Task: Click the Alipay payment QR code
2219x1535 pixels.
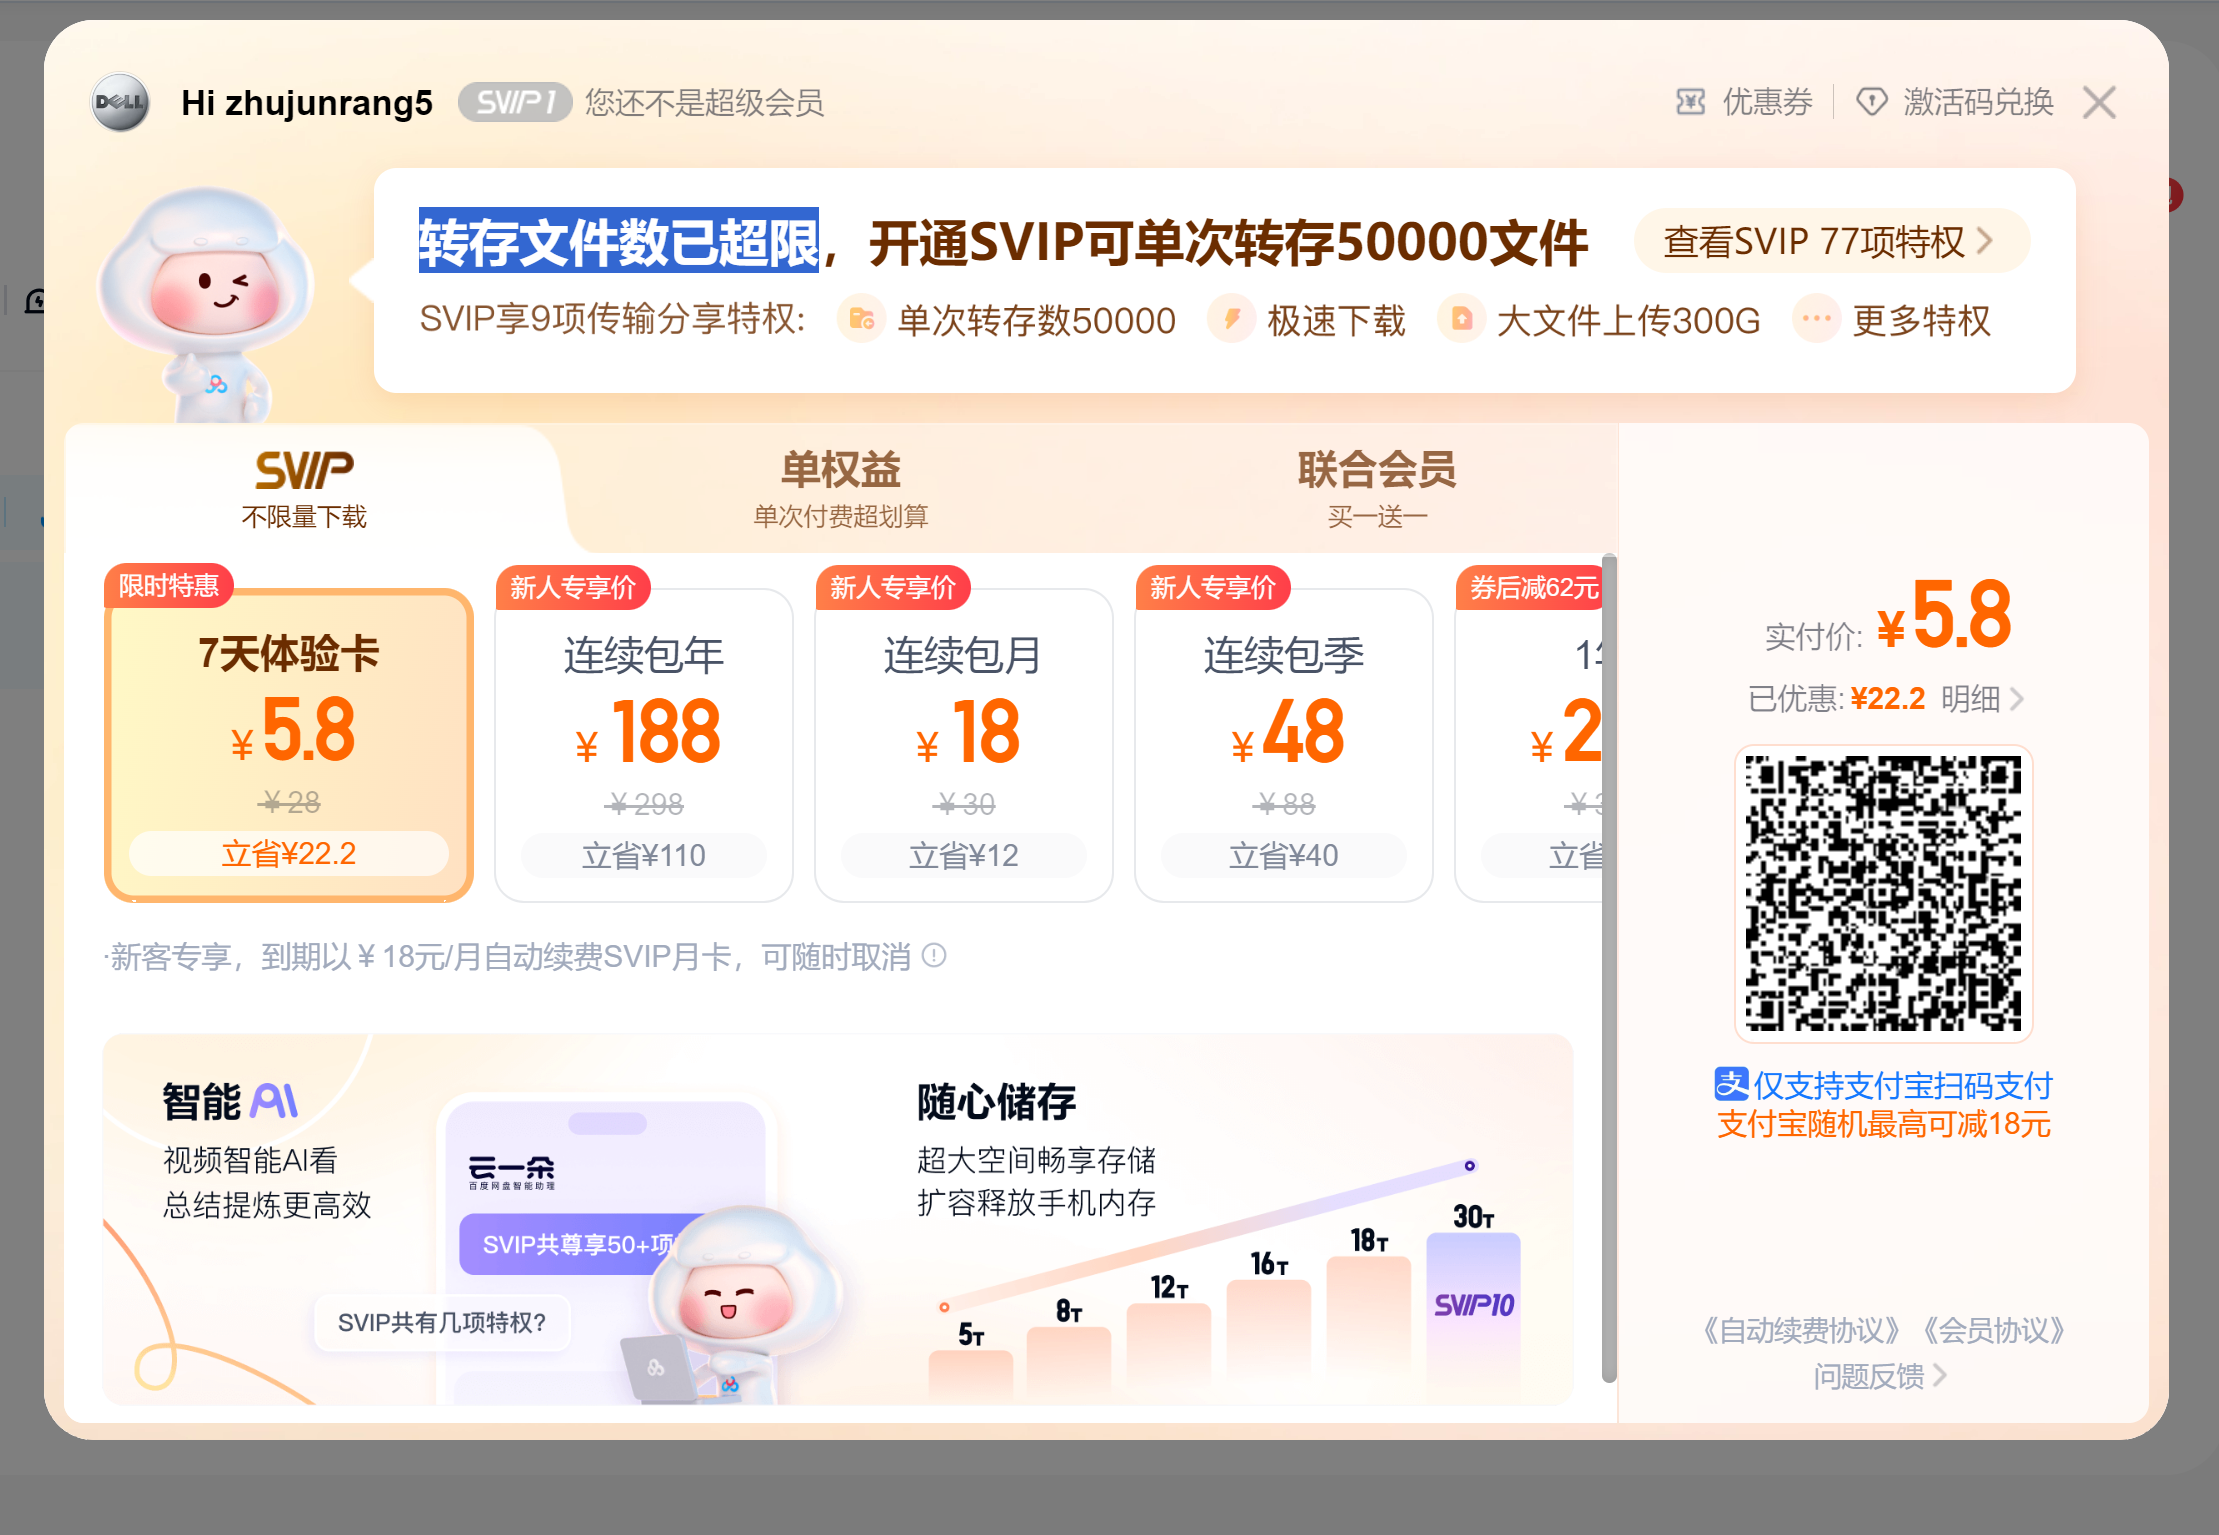Action: 1884,893
